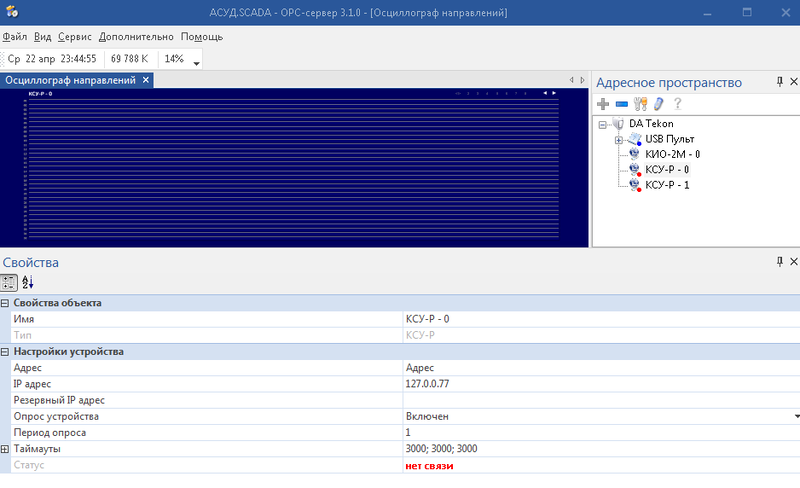The image size is (800, 488).
Task: Open the Вид menu
Action: point(42,37)
